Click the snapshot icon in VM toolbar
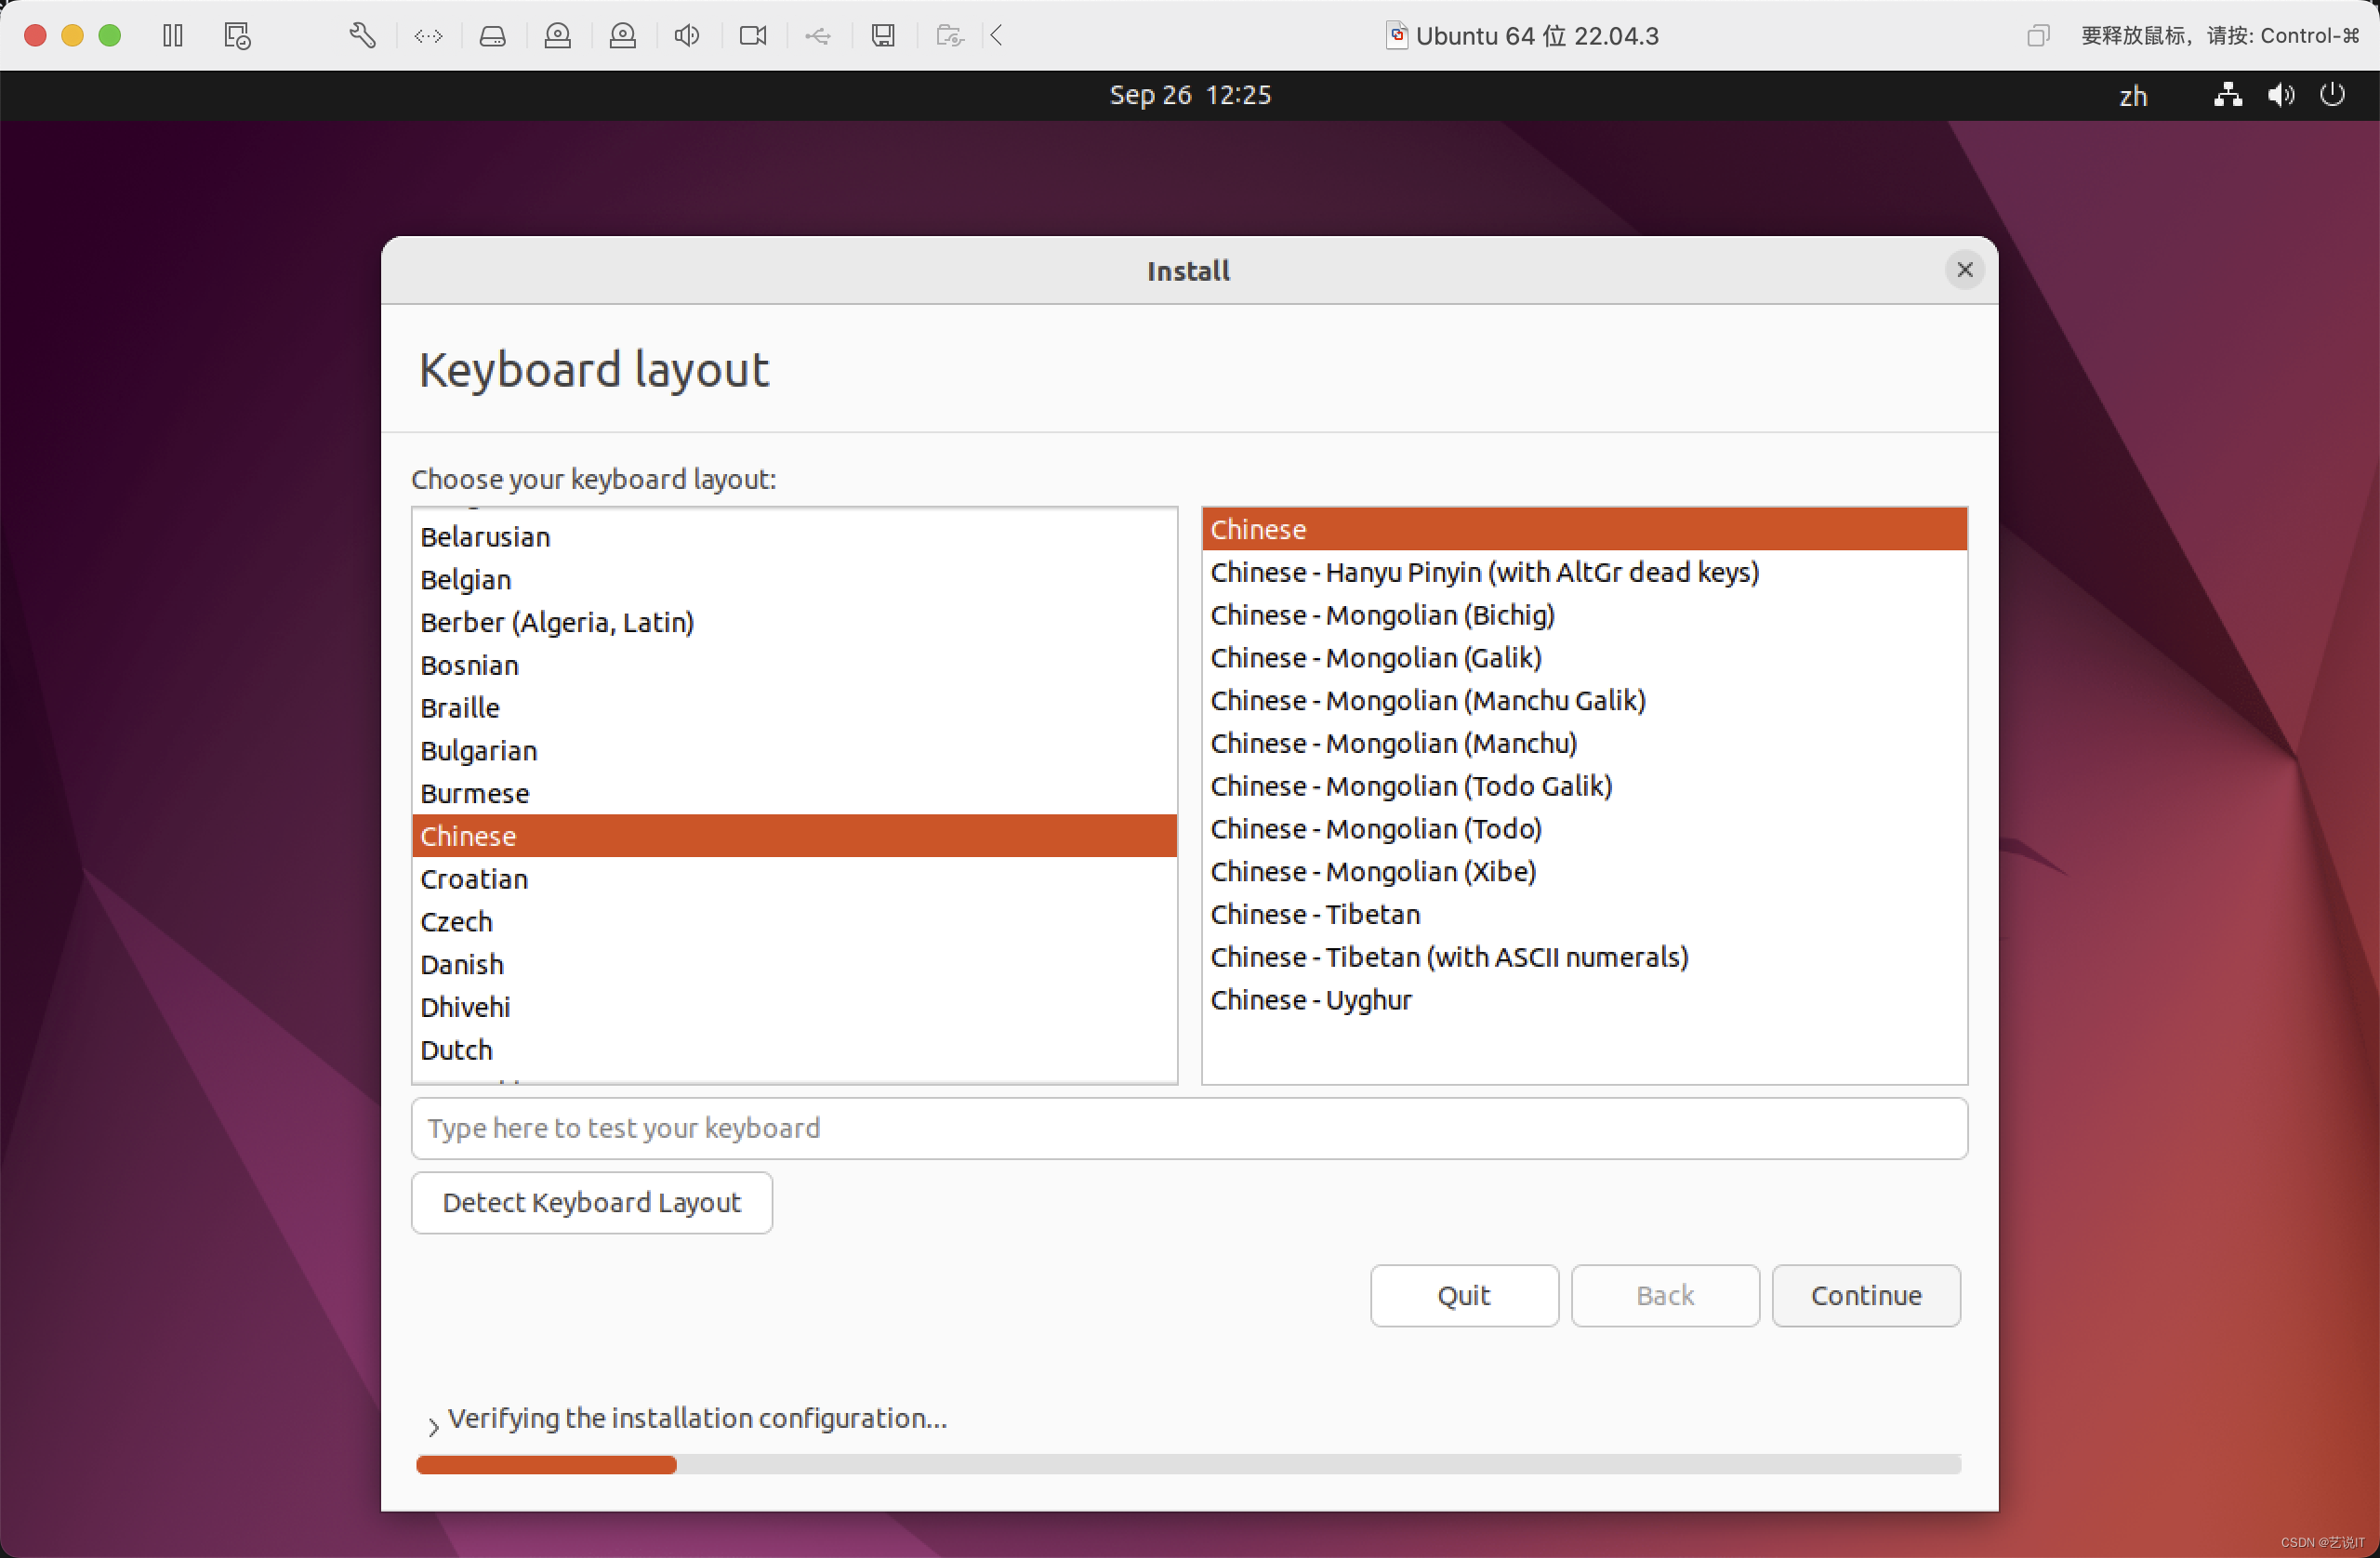 (x=236, y=33)
